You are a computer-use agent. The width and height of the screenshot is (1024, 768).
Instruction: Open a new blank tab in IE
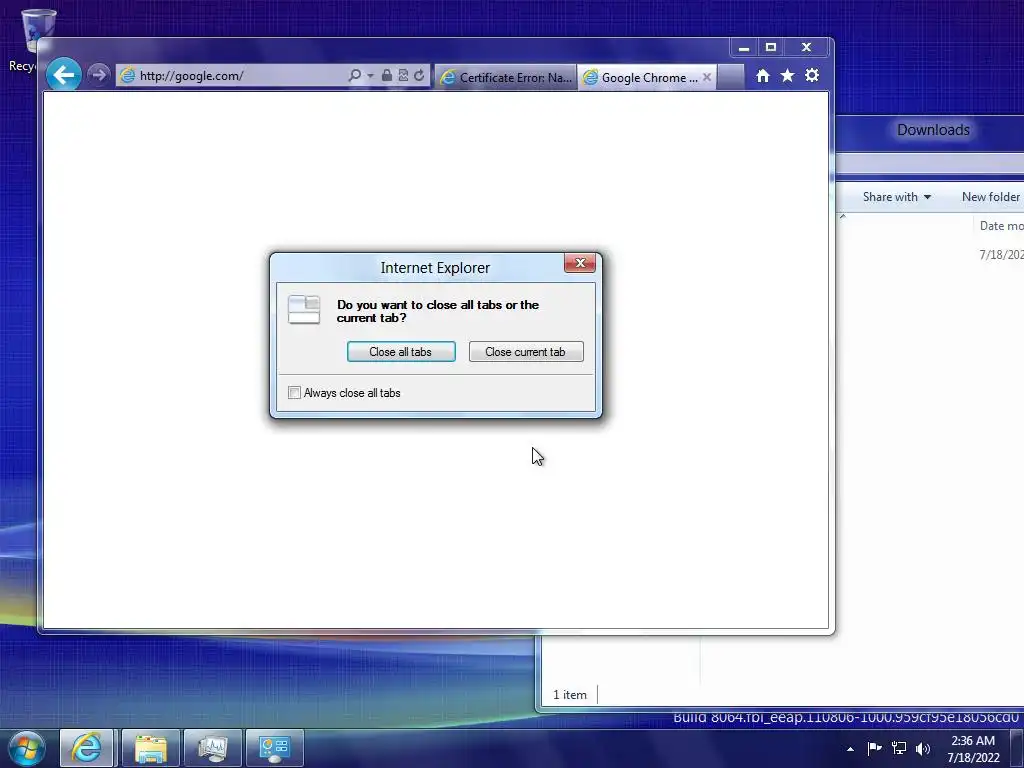[x=730, y=77]
